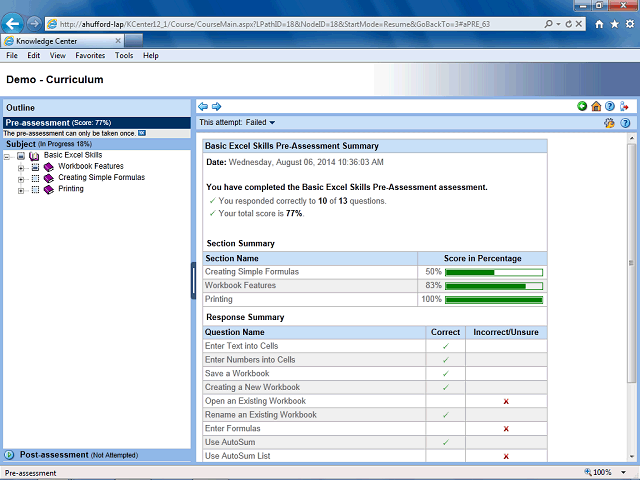The image size is (640, 480).
Task: Open help icon in top course toolbar
Action: click(x=609, y=106)
